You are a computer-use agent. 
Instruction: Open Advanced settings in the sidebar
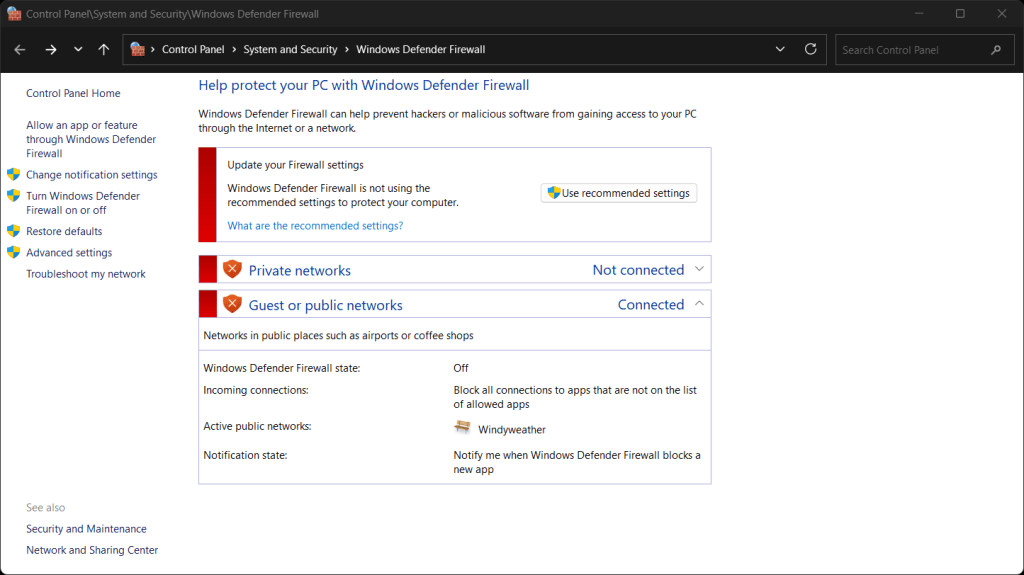click(69, 253)
